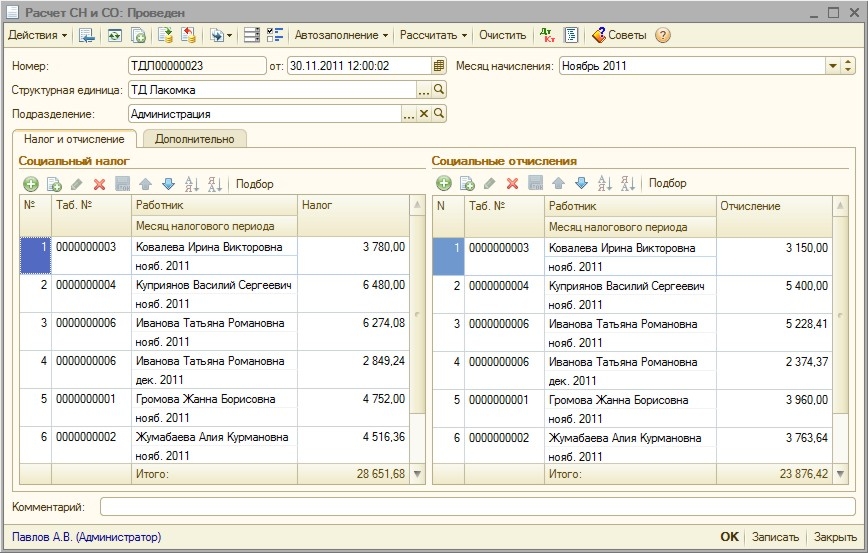Click the red delete icon in Социальные отчисления
868x553 pixels.
click(512, 184)
